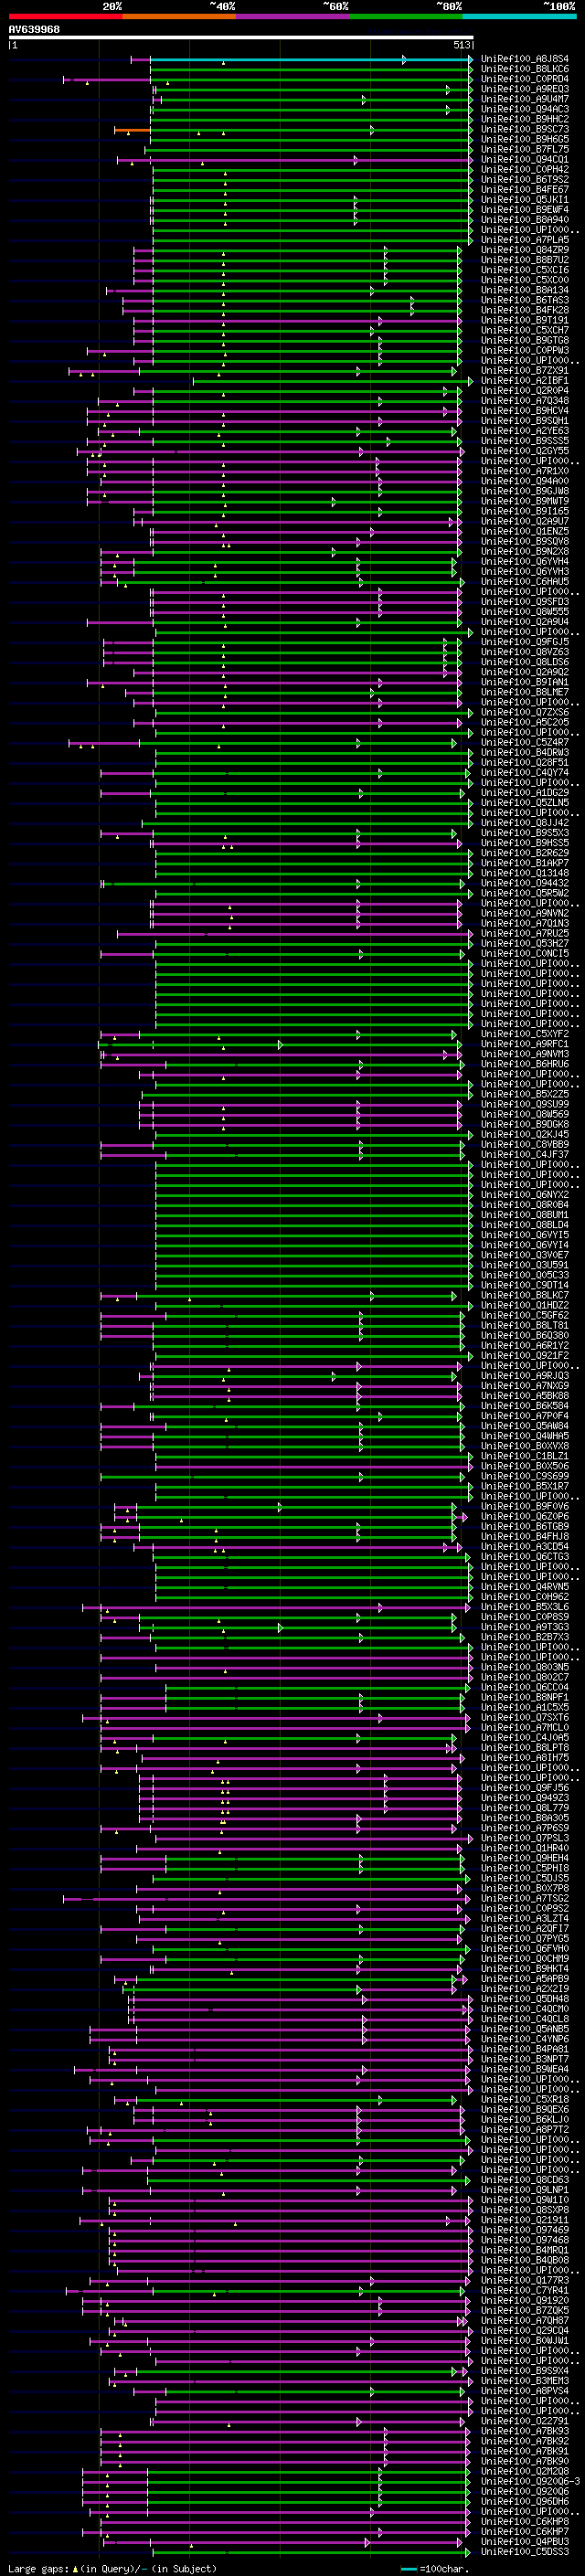Viewport: 585px width, 2576px height.
Task: Select hit UniRef100_A2IBF1
Action: pos(524,380)
